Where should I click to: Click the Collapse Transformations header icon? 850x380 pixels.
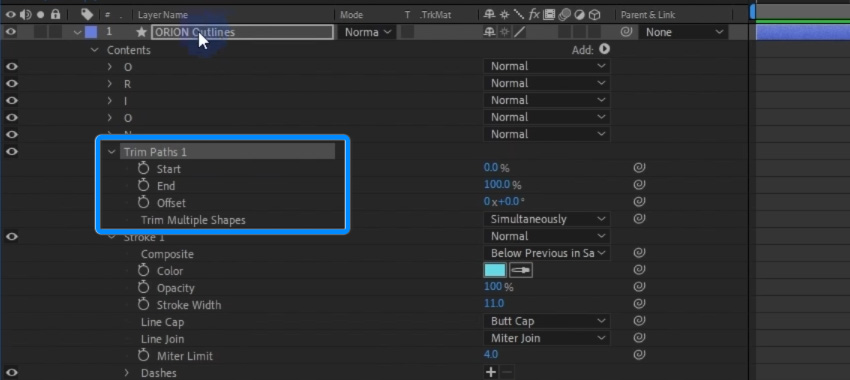(x=505, y=15)
